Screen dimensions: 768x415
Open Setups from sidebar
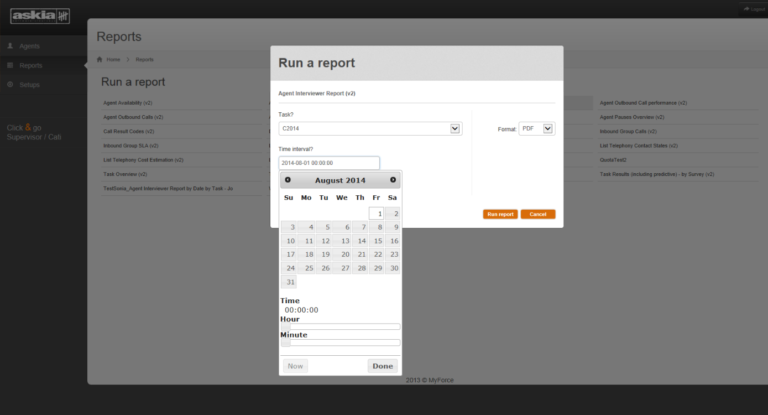(29, 85)
